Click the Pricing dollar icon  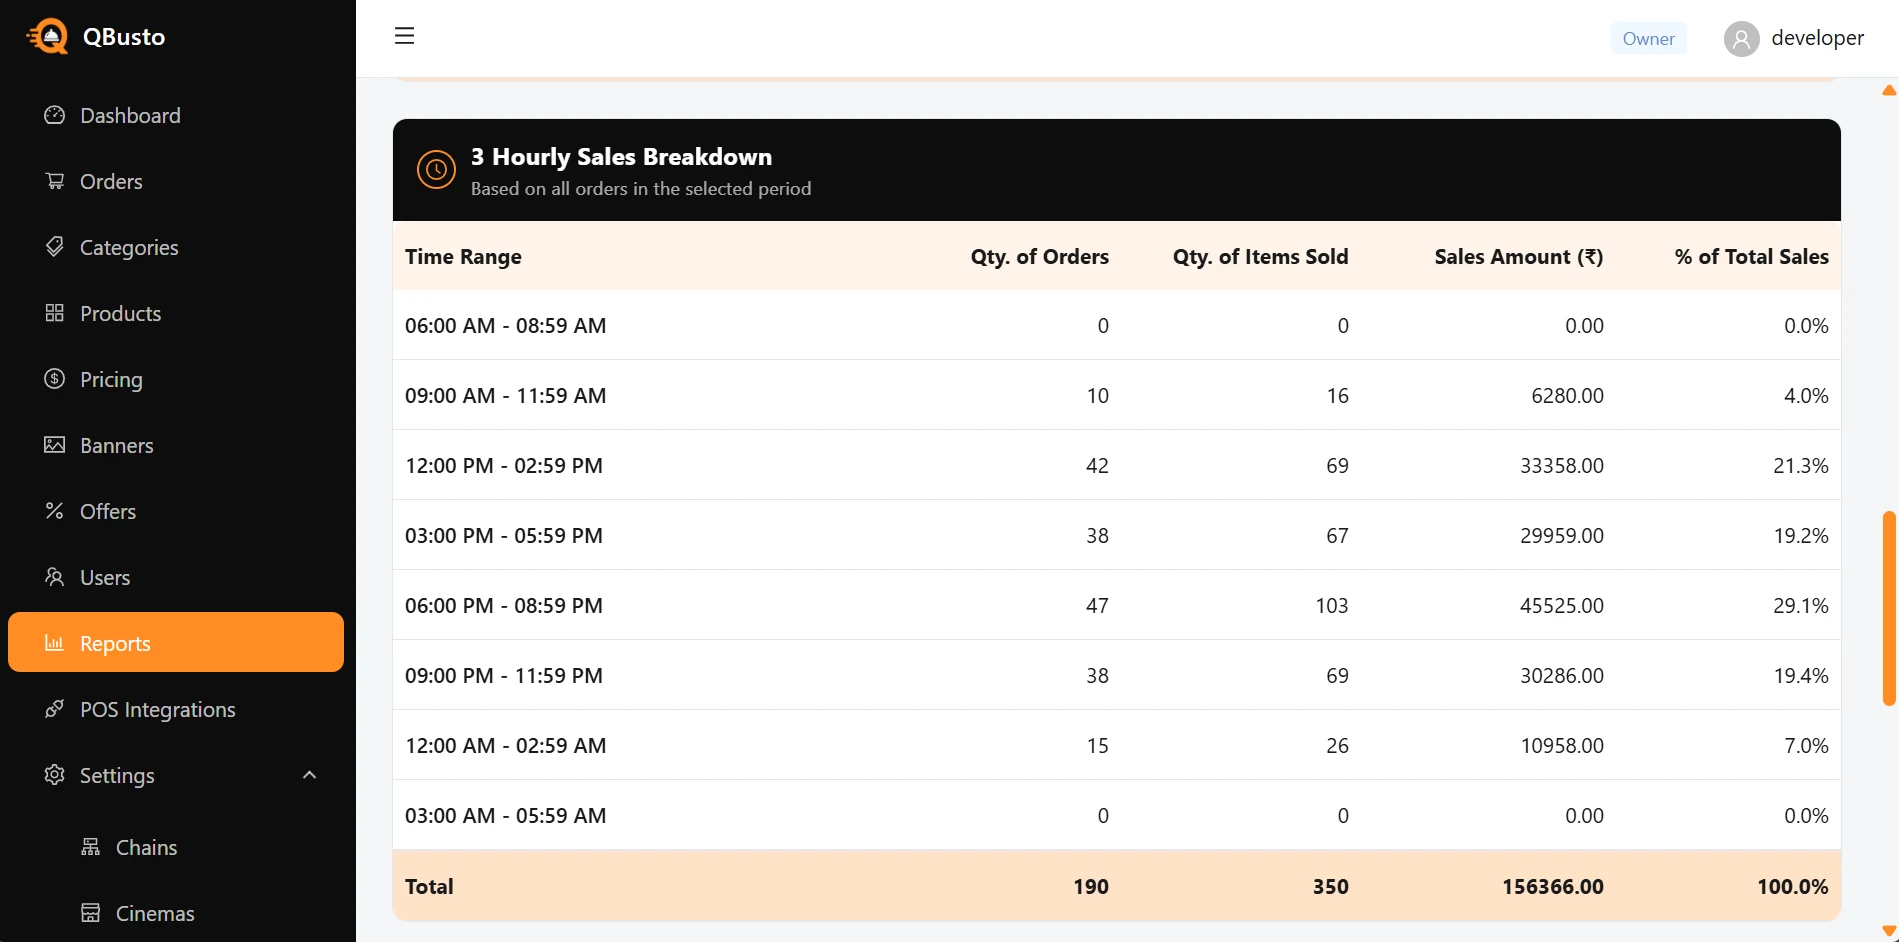click(x=54, y=379)
